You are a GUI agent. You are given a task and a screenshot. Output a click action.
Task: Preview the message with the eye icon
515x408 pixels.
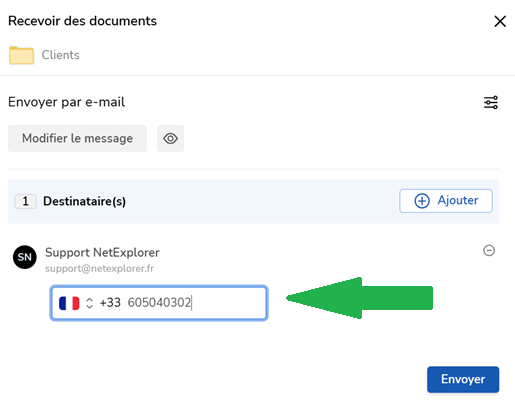(x=170, y=138)
